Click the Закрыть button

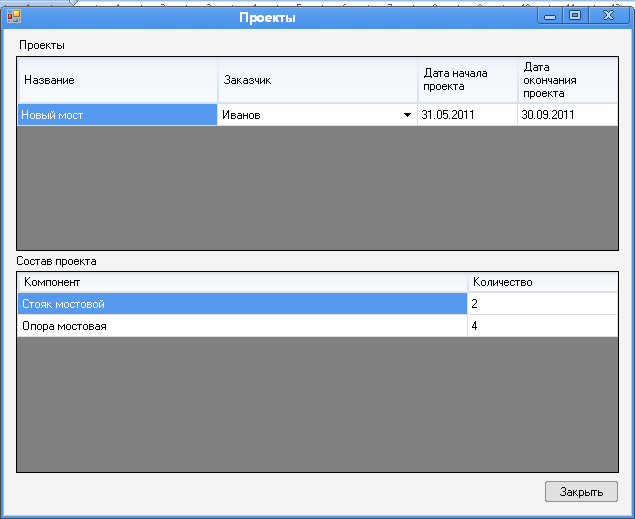tap(581, 491)
